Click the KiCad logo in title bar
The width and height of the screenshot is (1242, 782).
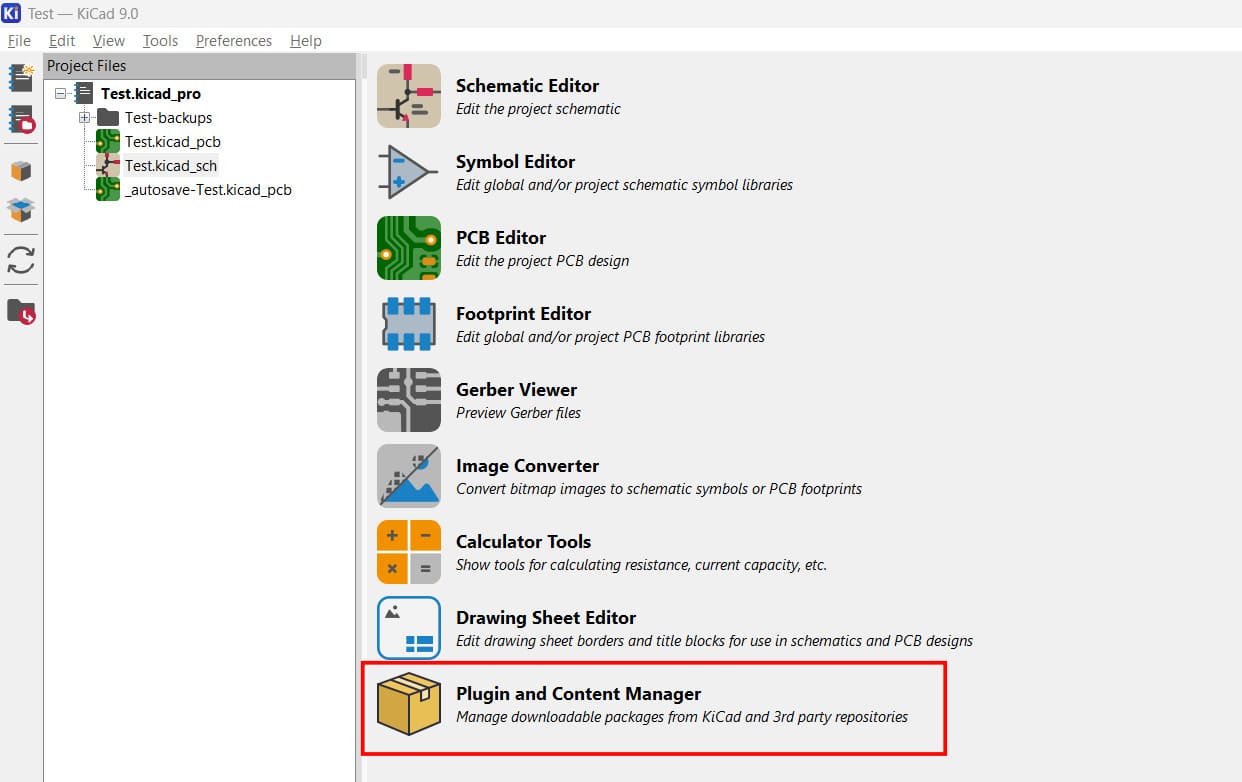pyautogui.click(x=12, y=13)
